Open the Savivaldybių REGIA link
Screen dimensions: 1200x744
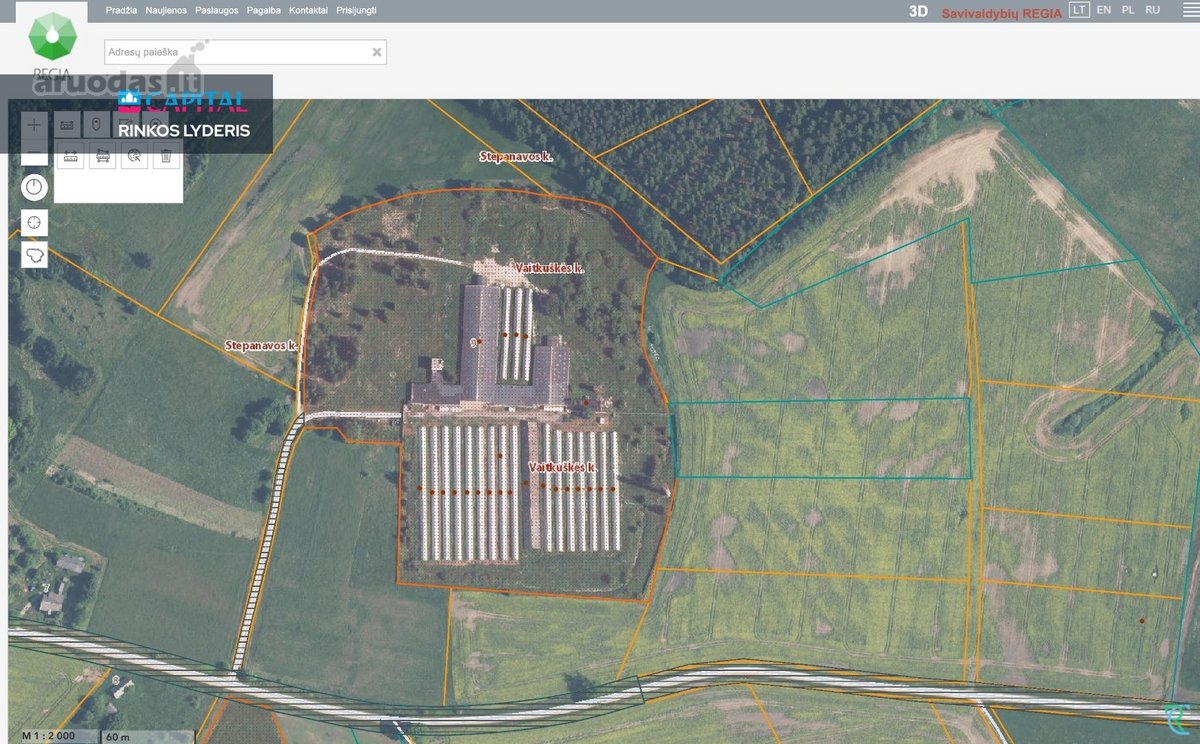click(x=1001, y=12)
